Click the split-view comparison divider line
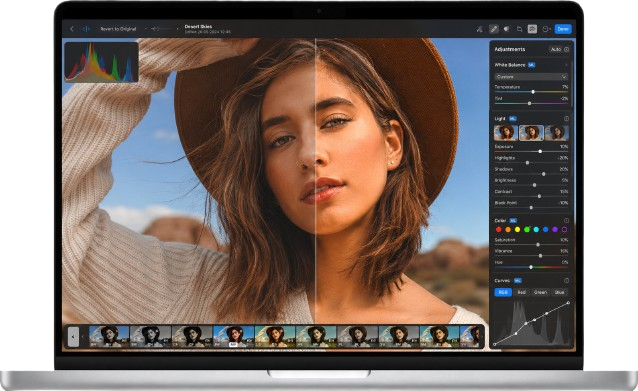638x391 pixels. point(316,181)
